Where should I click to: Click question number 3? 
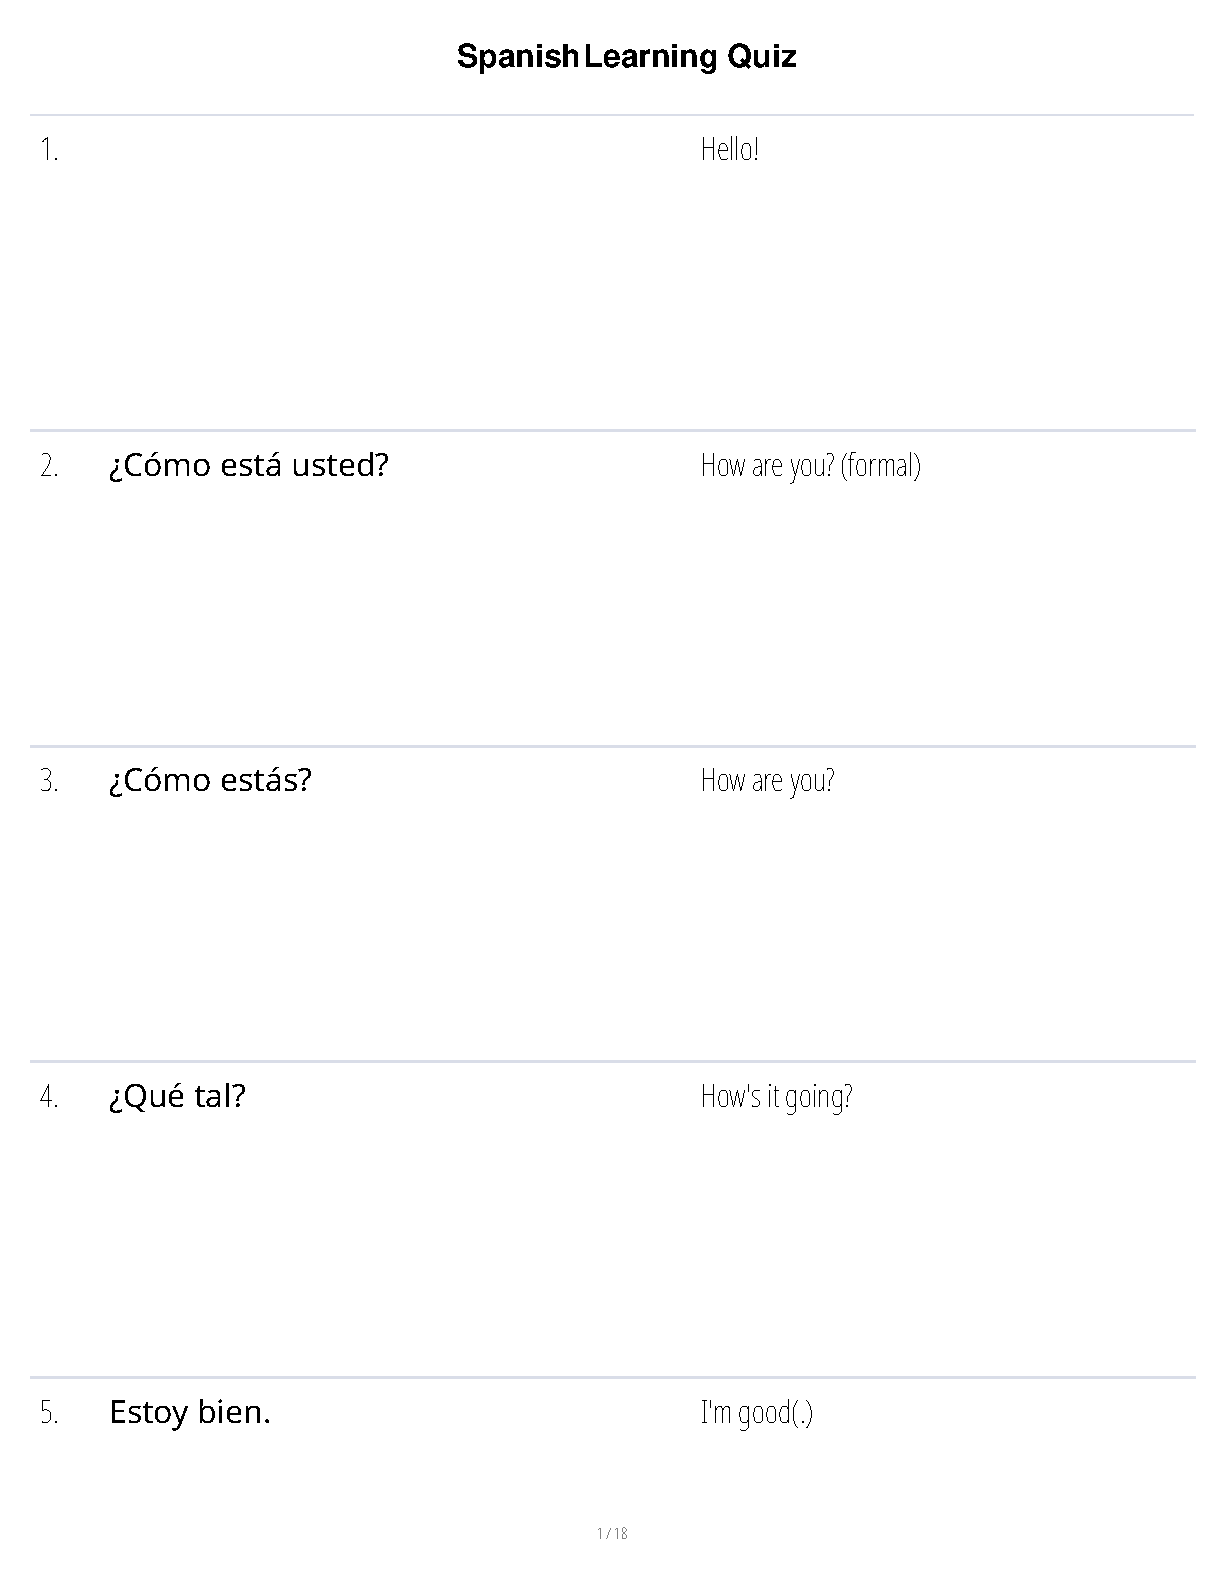coord(49,781)
